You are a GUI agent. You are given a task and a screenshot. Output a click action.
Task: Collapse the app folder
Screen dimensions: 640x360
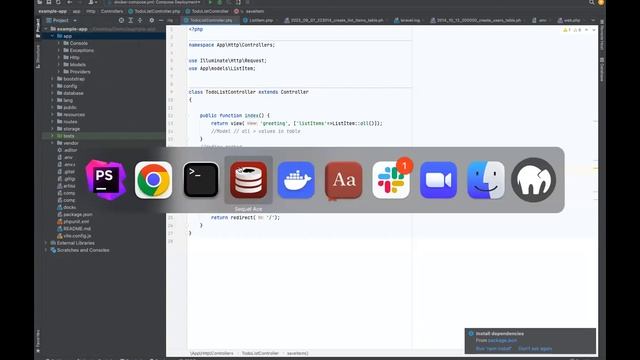(x=53, y=36)
